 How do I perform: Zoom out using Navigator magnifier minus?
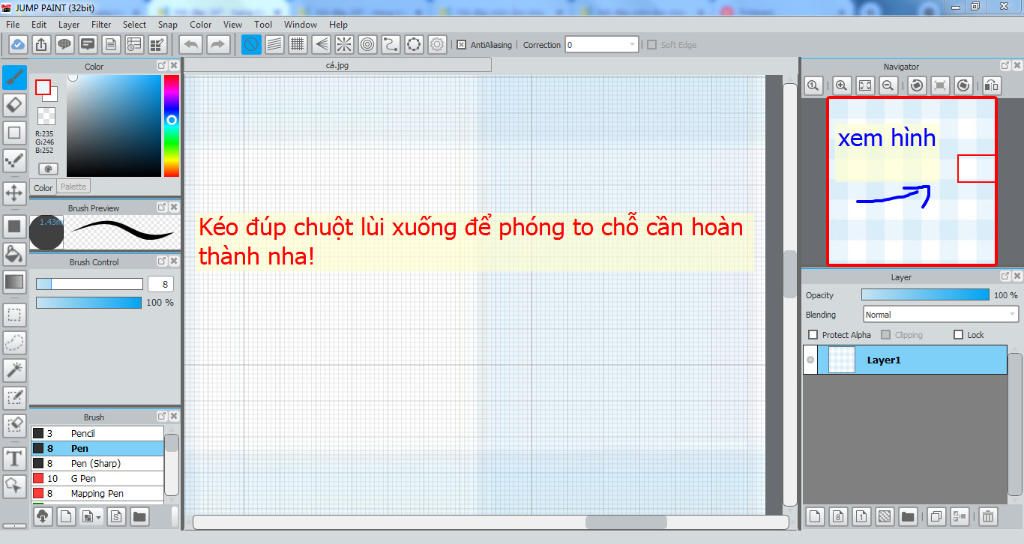[888, 86]
